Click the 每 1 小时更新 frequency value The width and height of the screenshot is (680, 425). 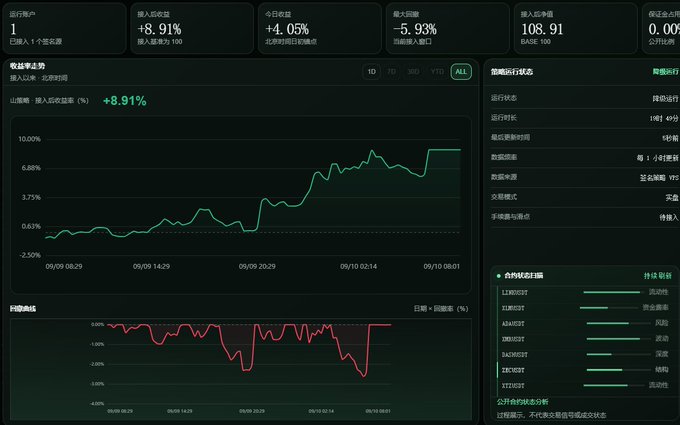(657, 158)
